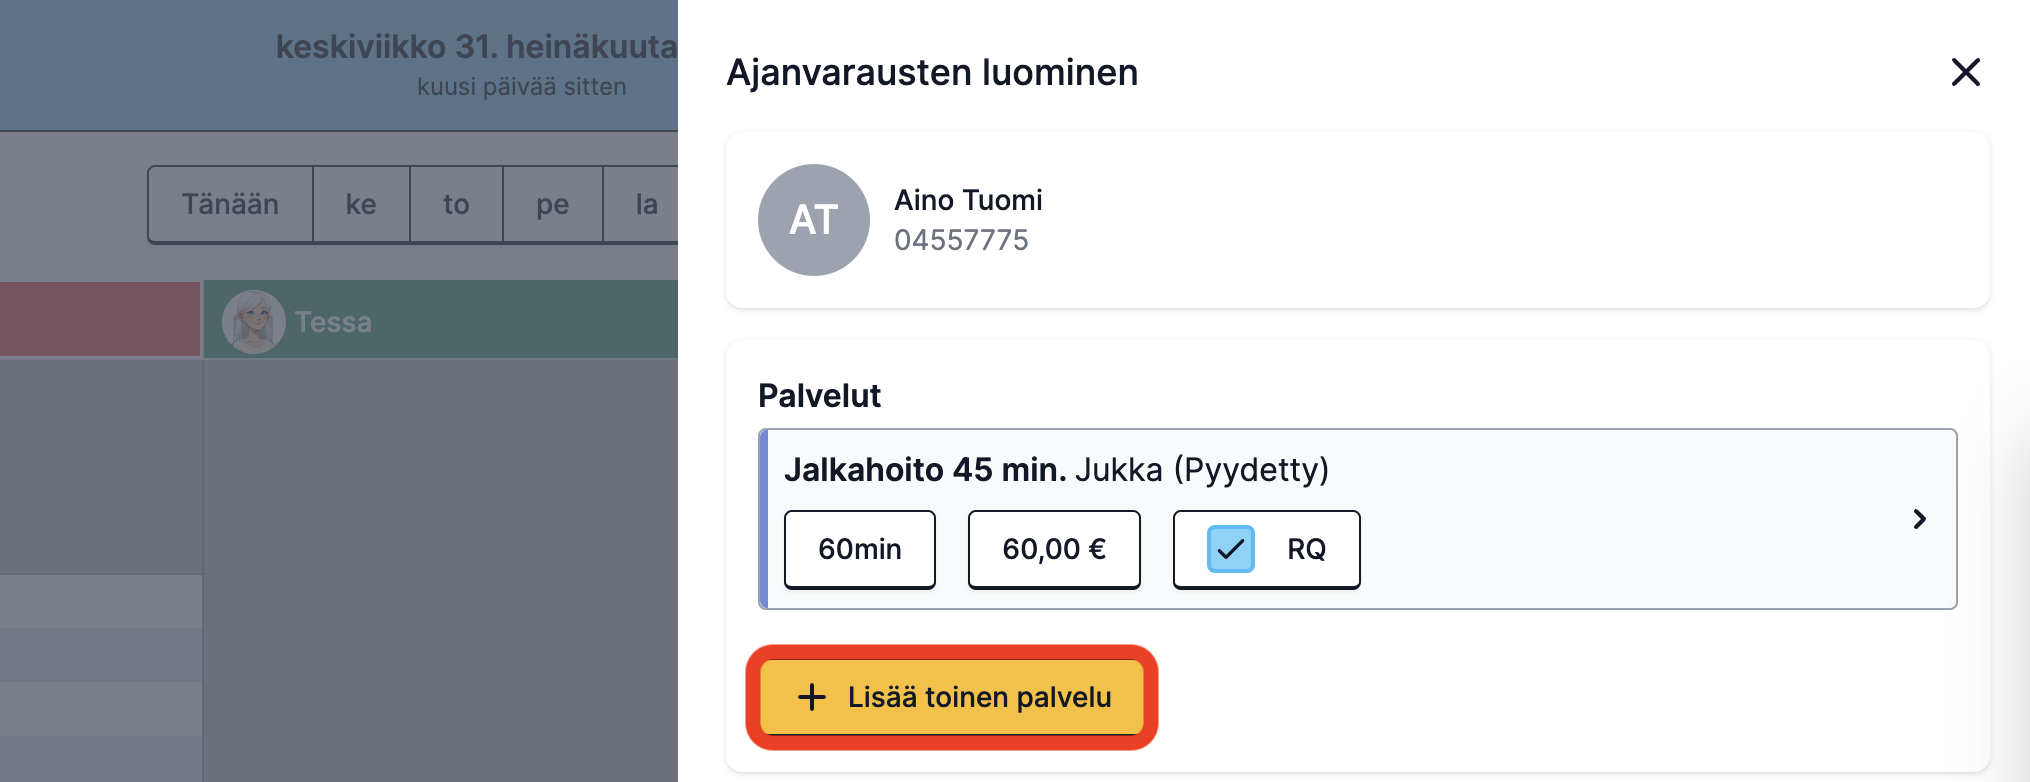2030x782 pixels.
Task: Uncheck the RQ checkbox
Action: (x=1230, y=549)
